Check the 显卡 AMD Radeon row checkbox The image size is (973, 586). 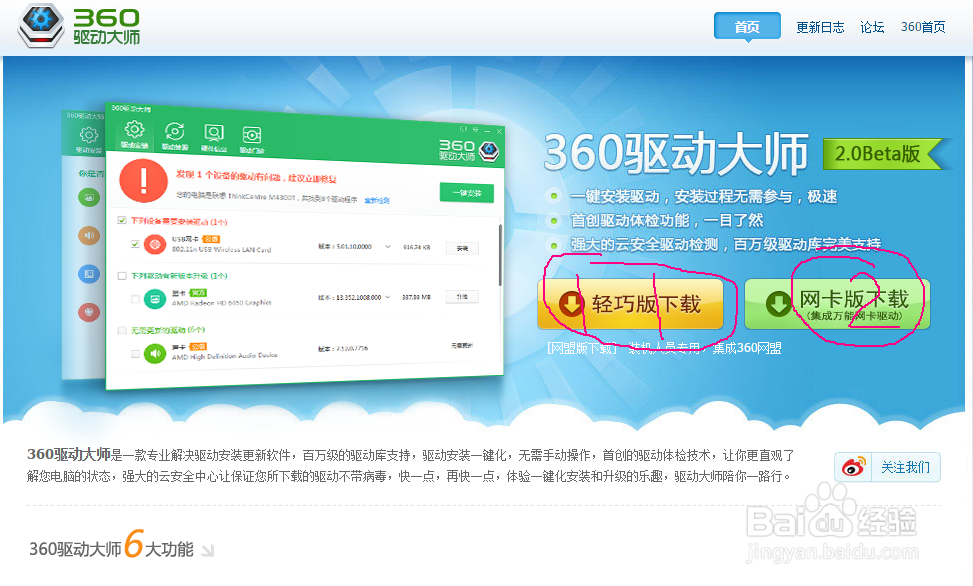[x=135, y=299]
